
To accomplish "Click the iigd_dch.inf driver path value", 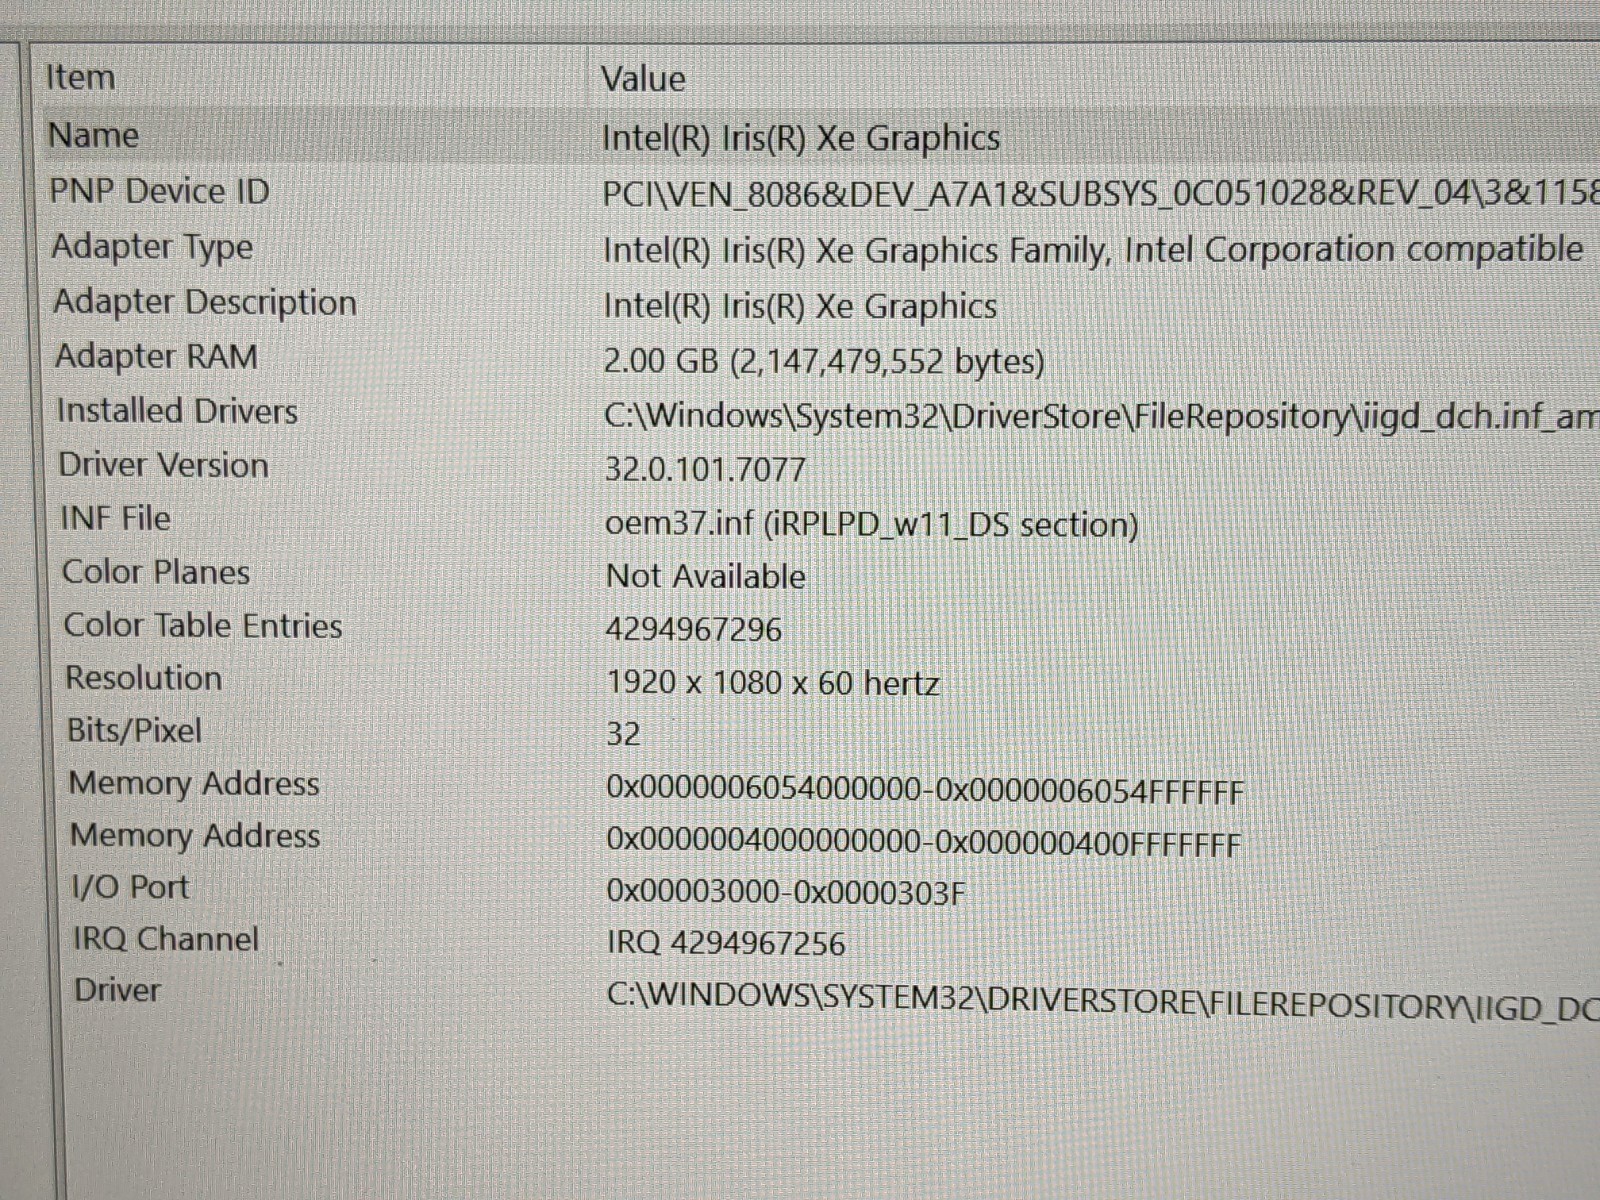I will [1101, 415].
